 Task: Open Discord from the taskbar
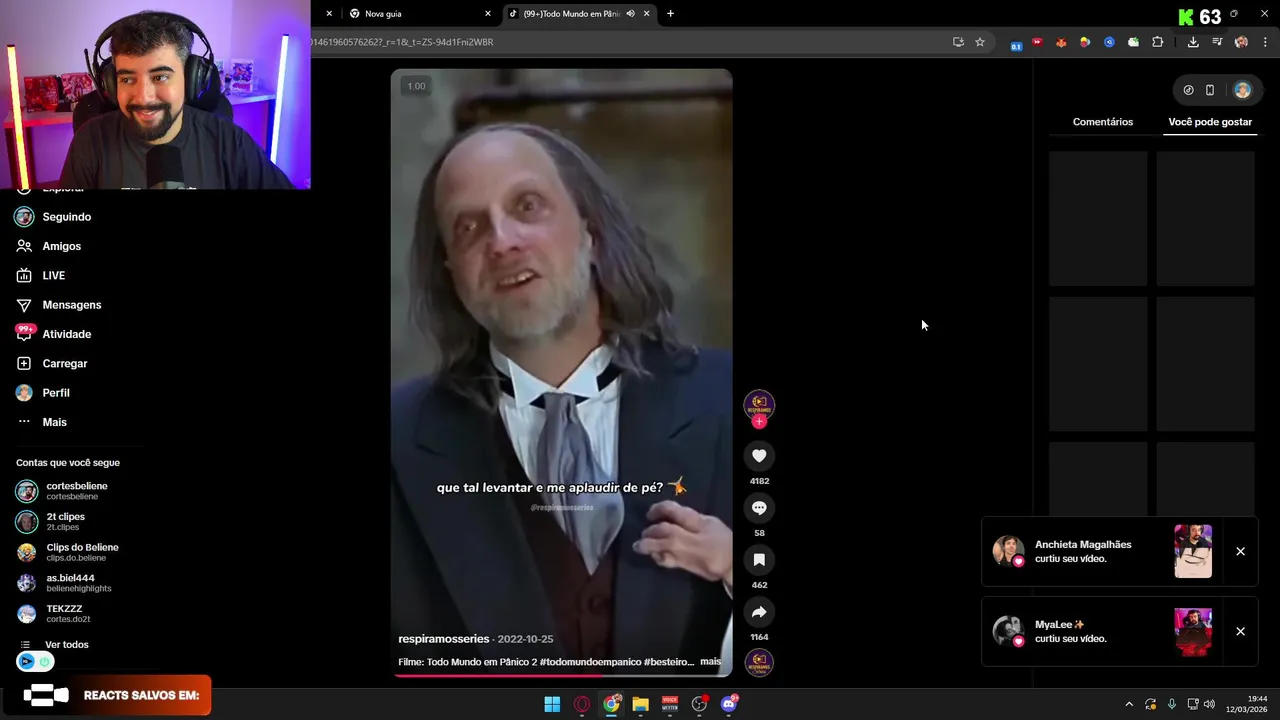(x=729, y=704)
